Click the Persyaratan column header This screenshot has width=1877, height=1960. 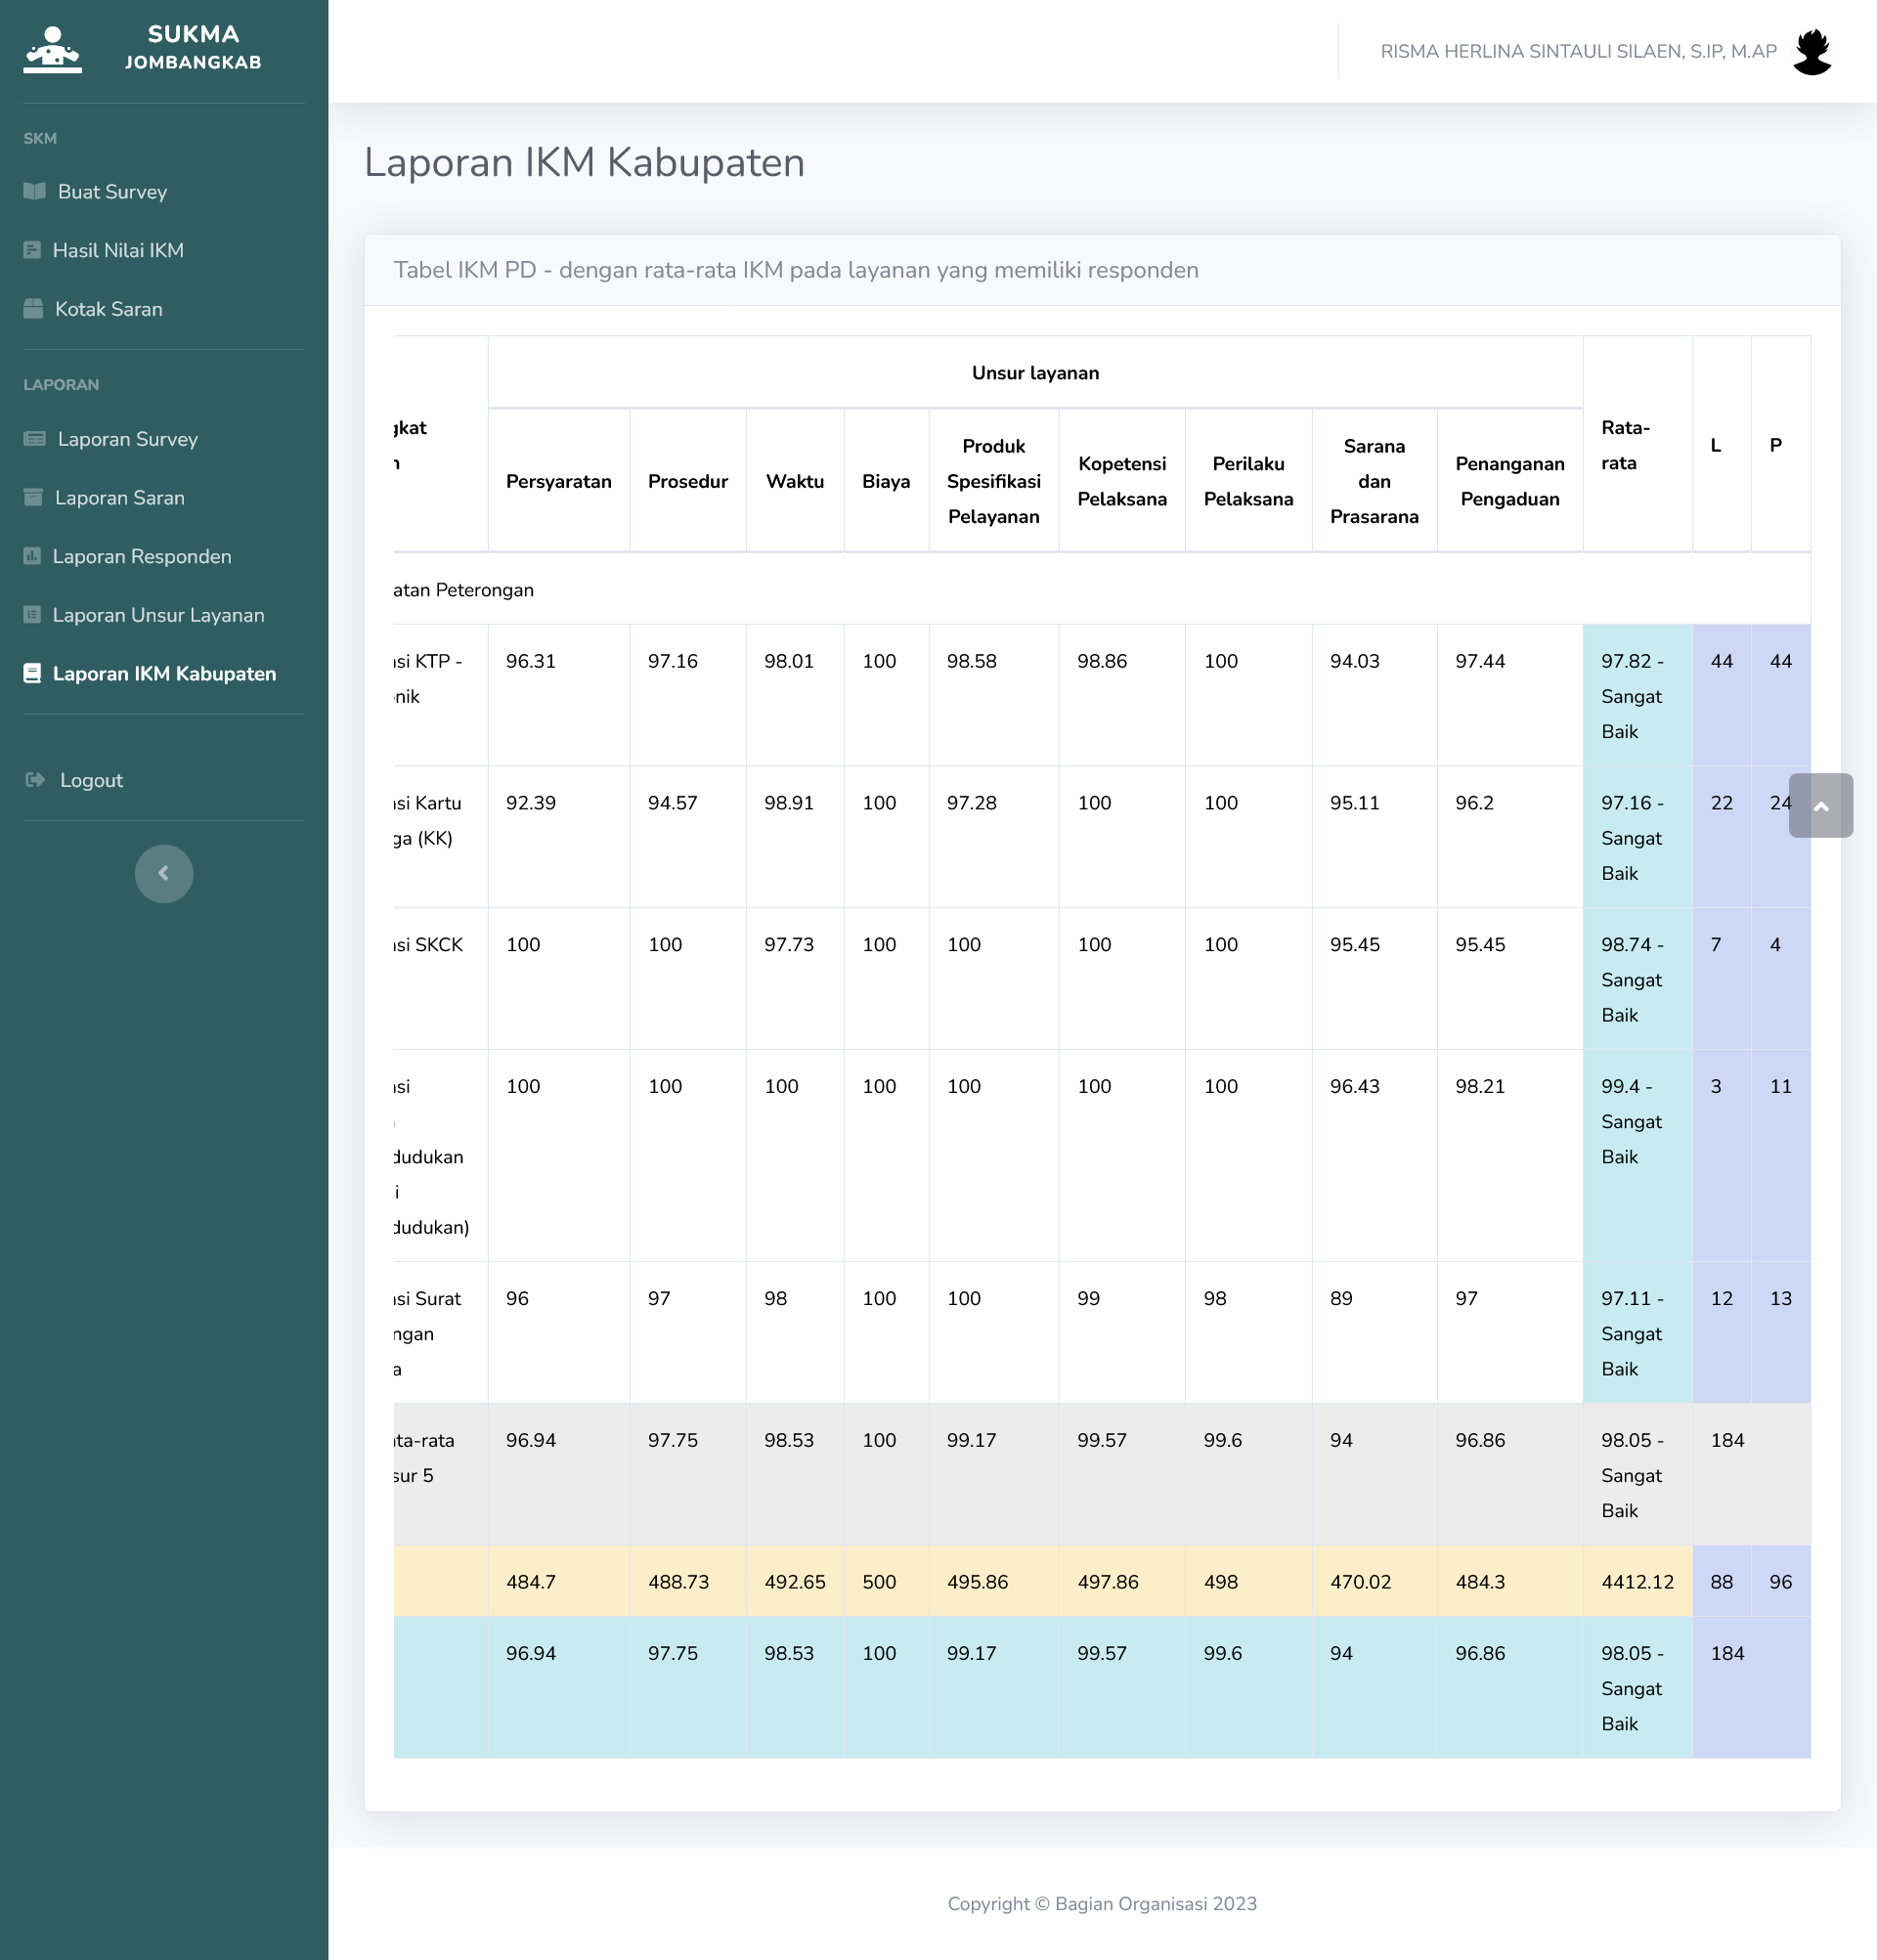tap(558, 481)
